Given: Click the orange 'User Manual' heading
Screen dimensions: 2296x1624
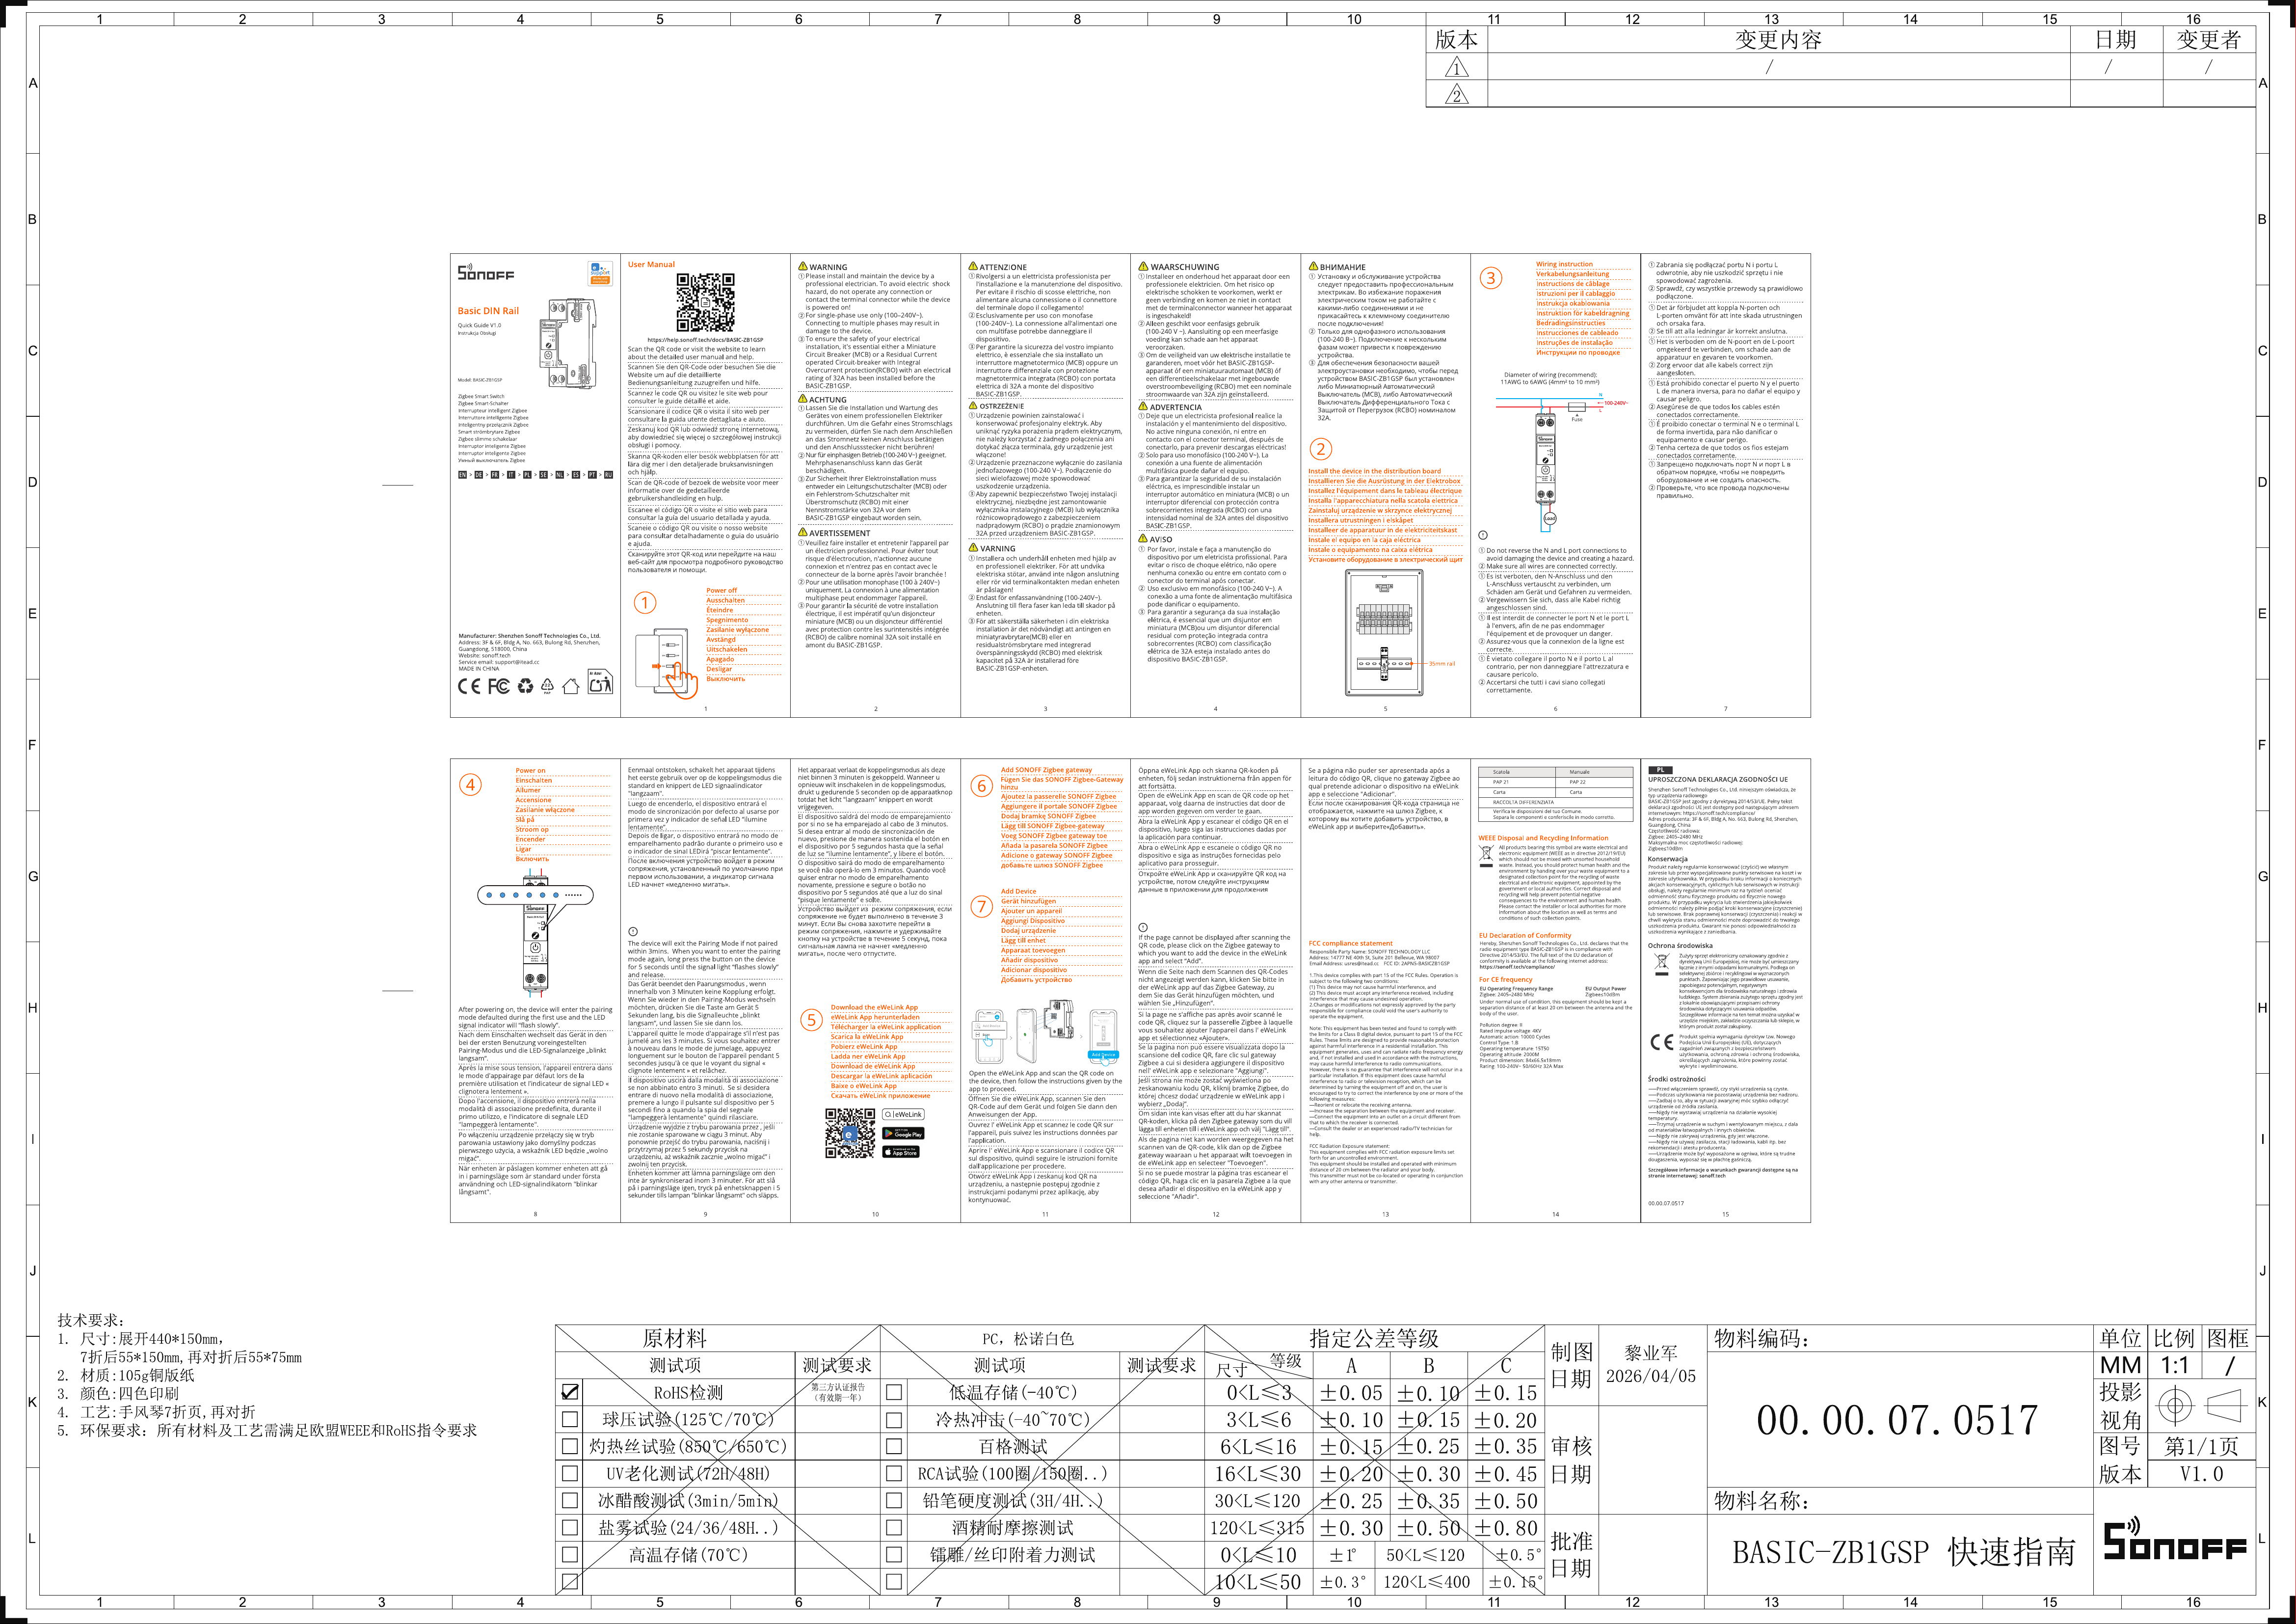Looking at the screenshot, I should click(x=651, y=265).
